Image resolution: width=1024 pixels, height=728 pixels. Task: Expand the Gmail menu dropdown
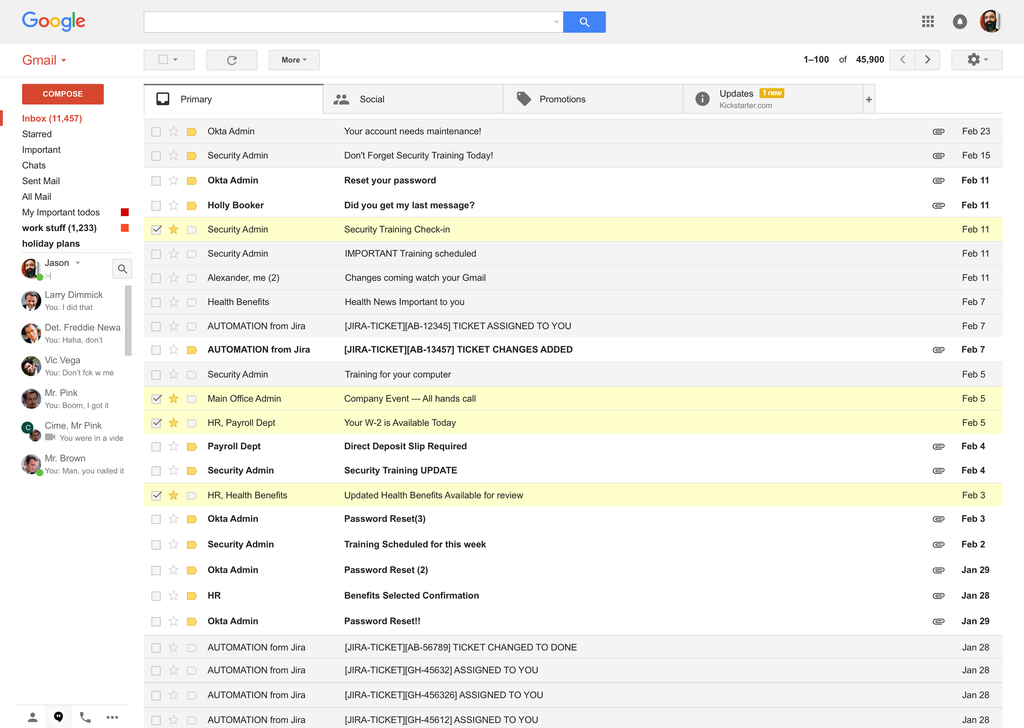click(64, 60)
